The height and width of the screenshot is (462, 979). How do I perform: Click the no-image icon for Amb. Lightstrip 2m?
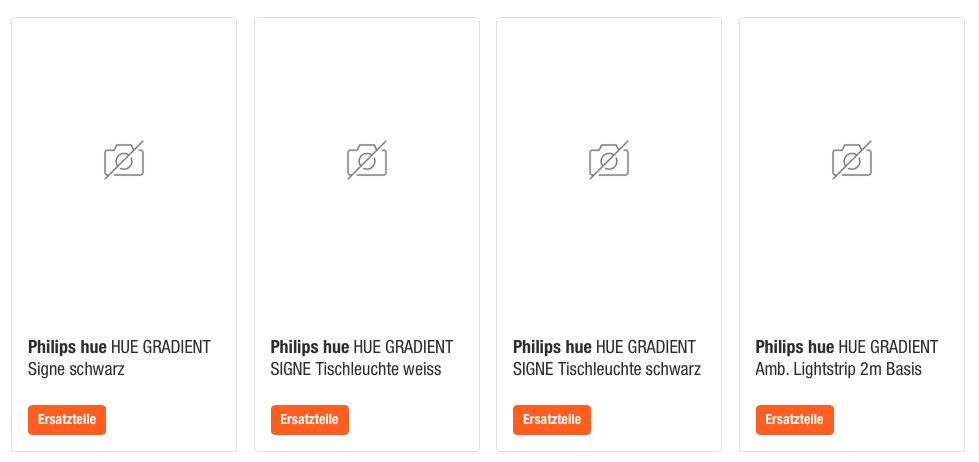coord(852,160)
